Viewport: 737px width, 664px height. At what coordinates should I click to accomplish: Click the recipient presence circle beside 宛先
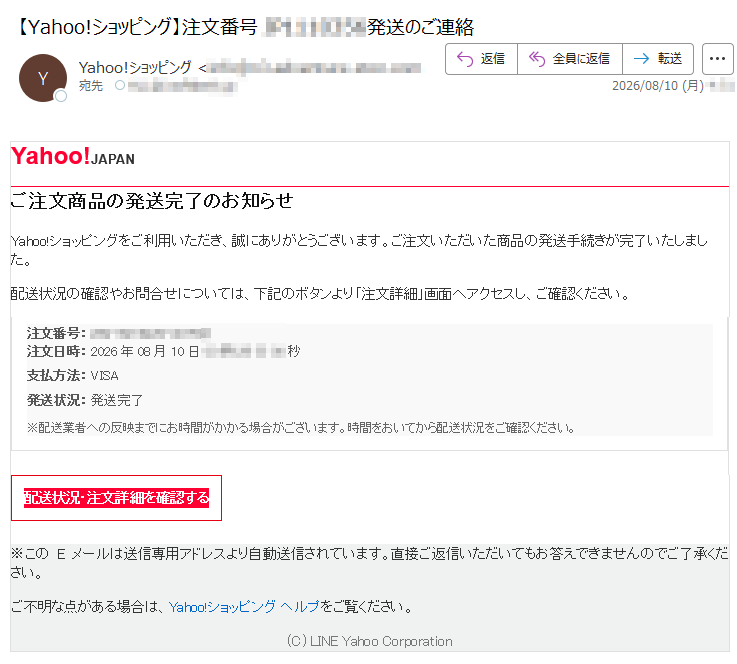[x=120, y=86]
